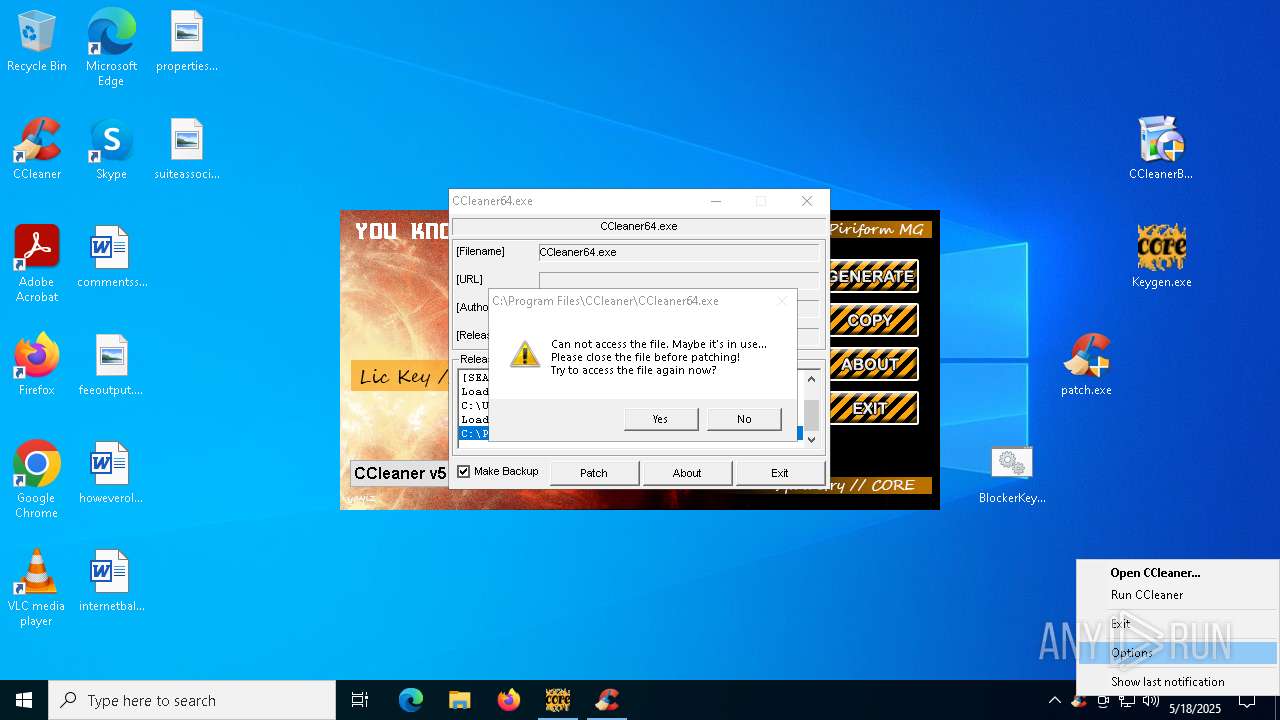Select the commentss Word document
1280x720 pixels.
[111, 258]
